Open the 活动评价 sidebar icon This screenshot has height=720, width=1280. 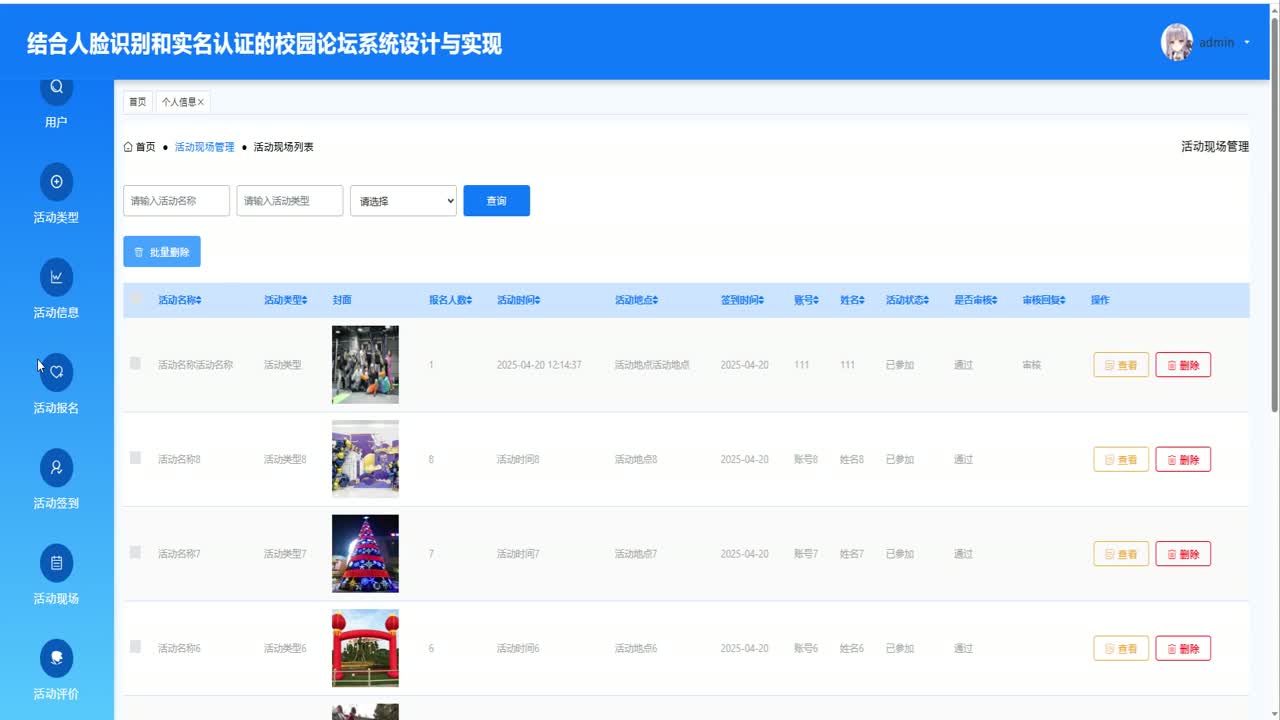pyautogui.click(x=56, y=657)
